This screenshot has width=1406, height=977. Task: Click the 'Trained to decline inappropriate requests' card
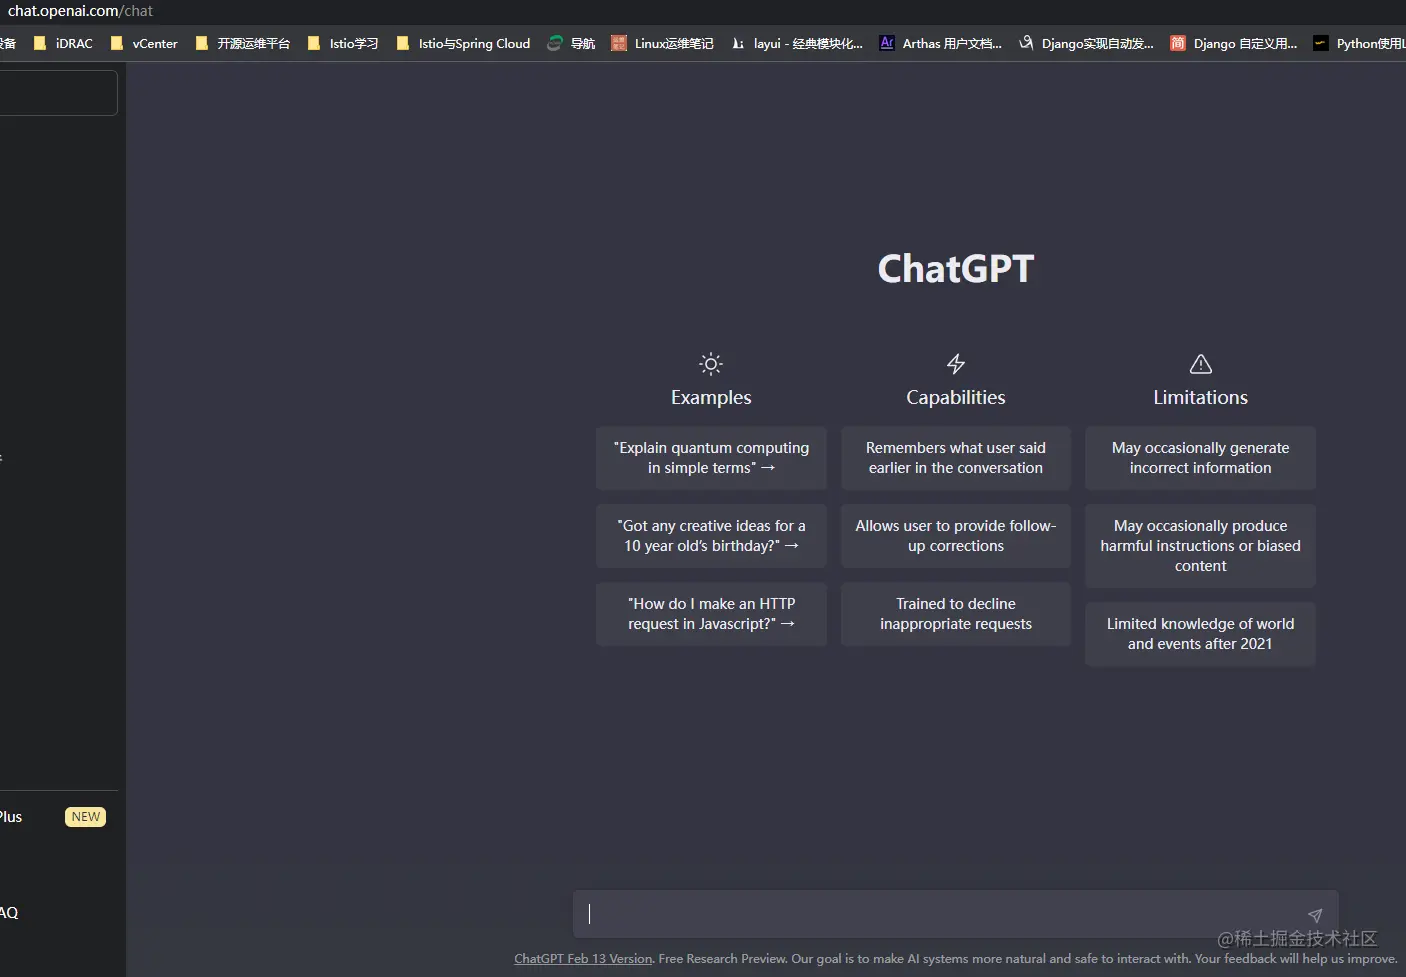956,614
